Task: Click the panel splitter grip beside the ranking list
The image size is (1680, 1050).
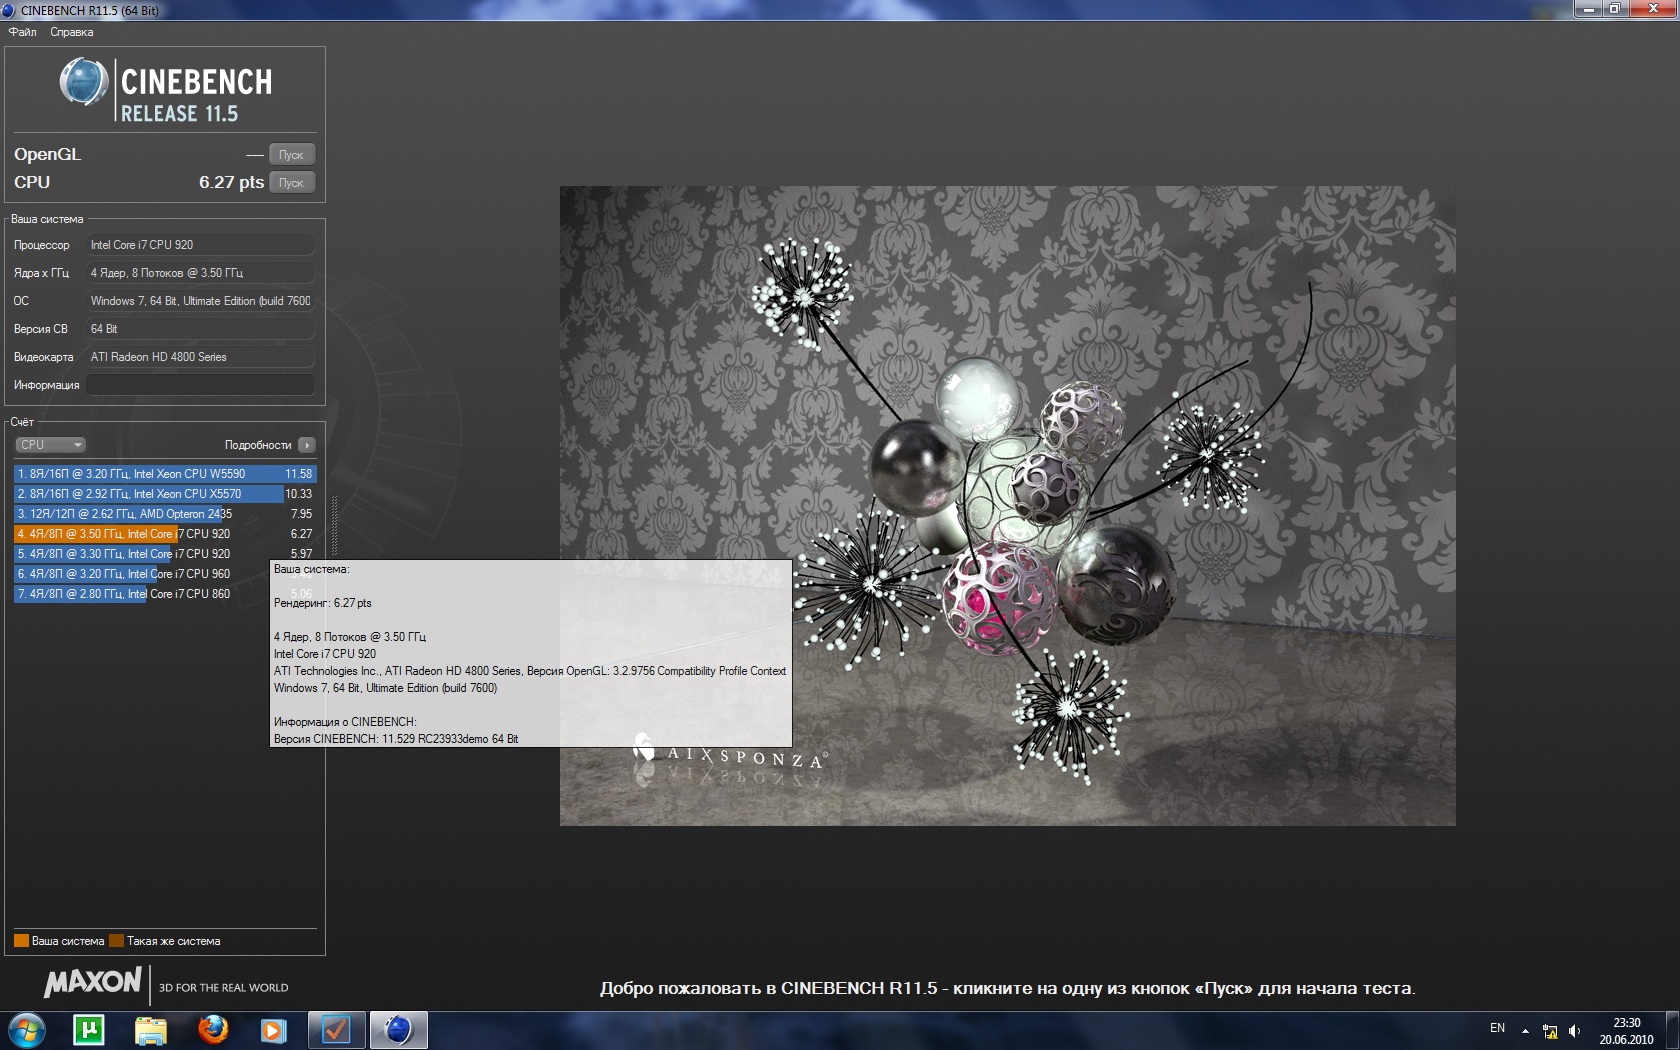Action: pyautogui.click(x=334, y=525)
